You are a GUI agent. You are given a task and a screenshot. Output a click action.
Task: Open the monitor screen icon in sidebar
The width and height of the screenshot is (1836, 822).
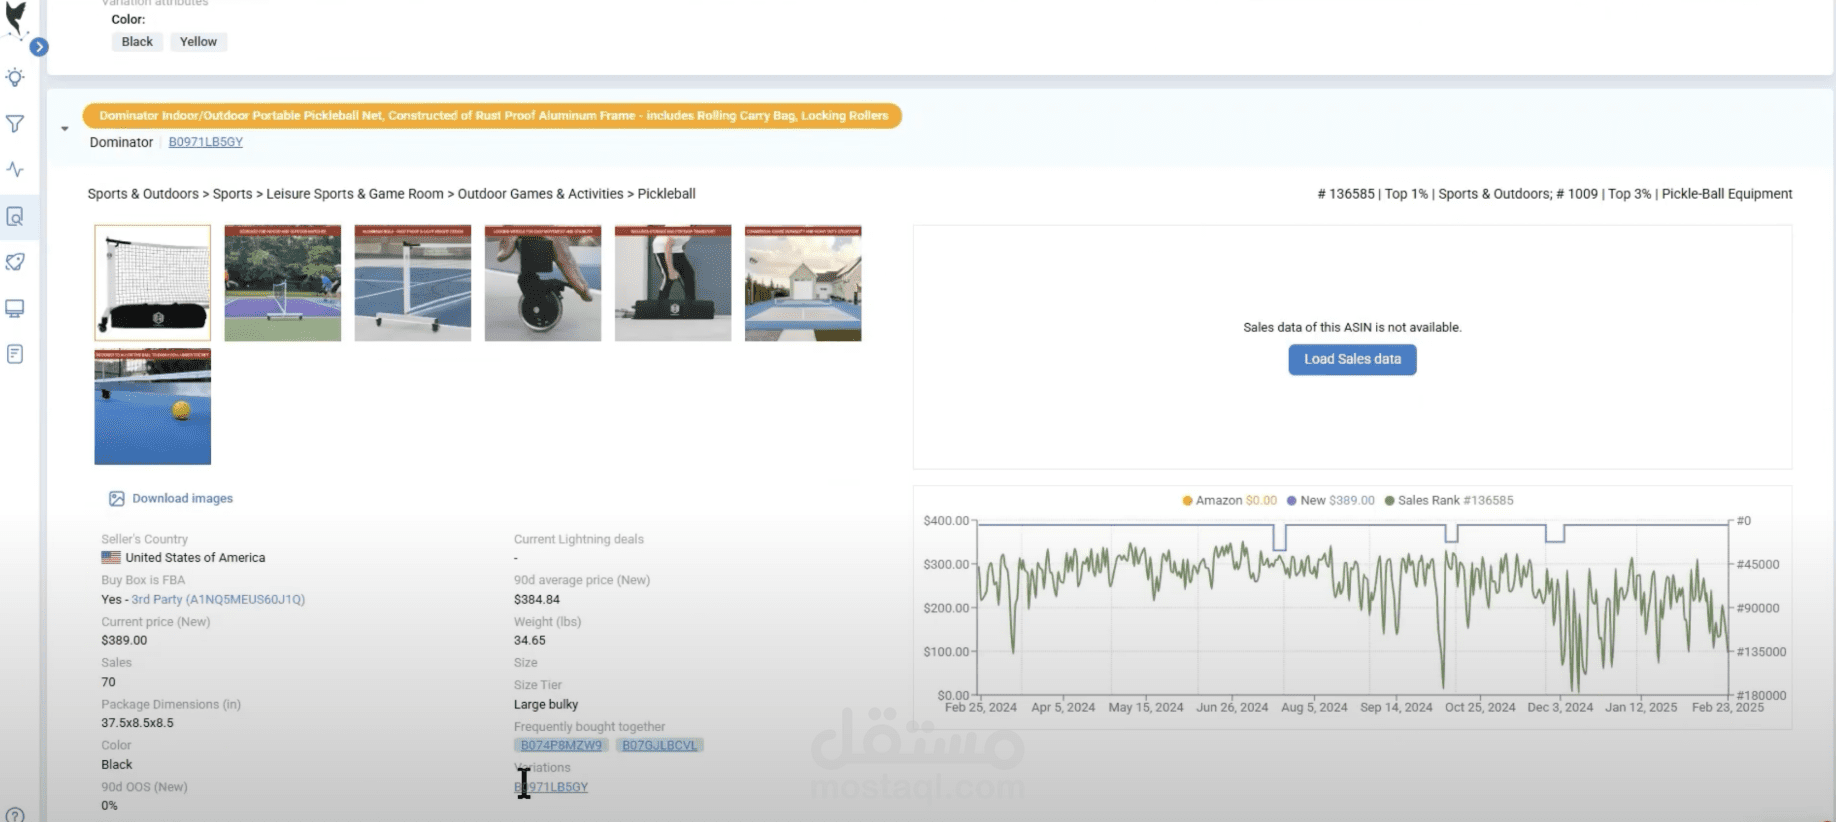15,308
